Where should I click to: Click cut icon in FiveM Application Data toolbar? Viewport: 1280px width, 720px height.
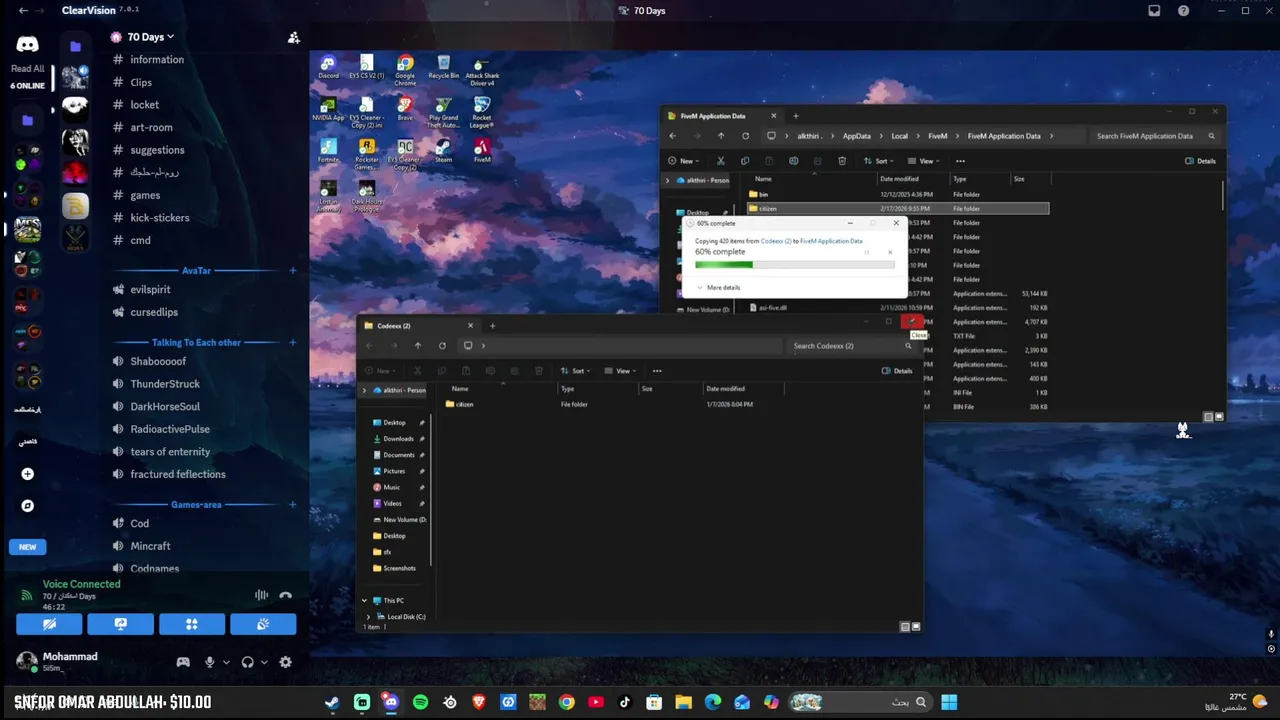pos(720,161)
